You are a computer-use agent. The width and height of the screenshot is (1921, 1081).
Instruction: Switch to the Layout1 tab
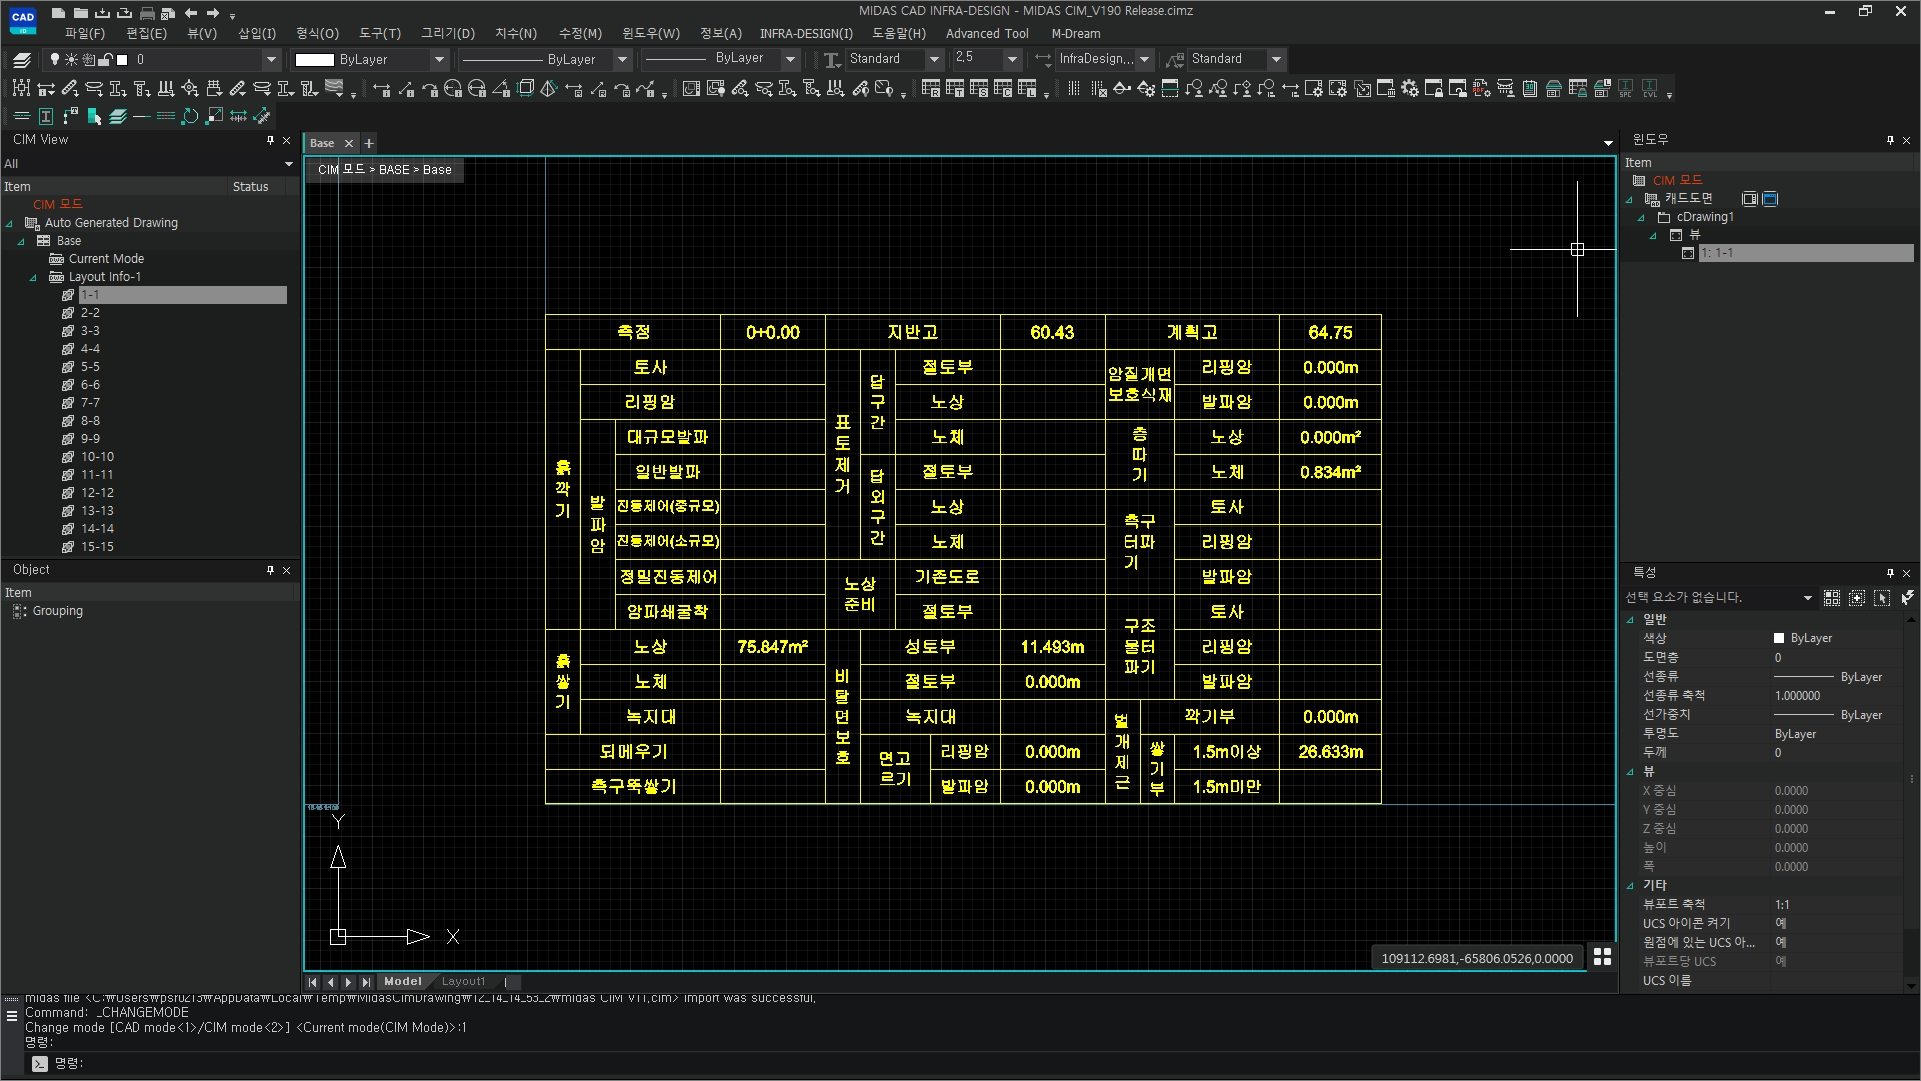(x=463, y=982)
